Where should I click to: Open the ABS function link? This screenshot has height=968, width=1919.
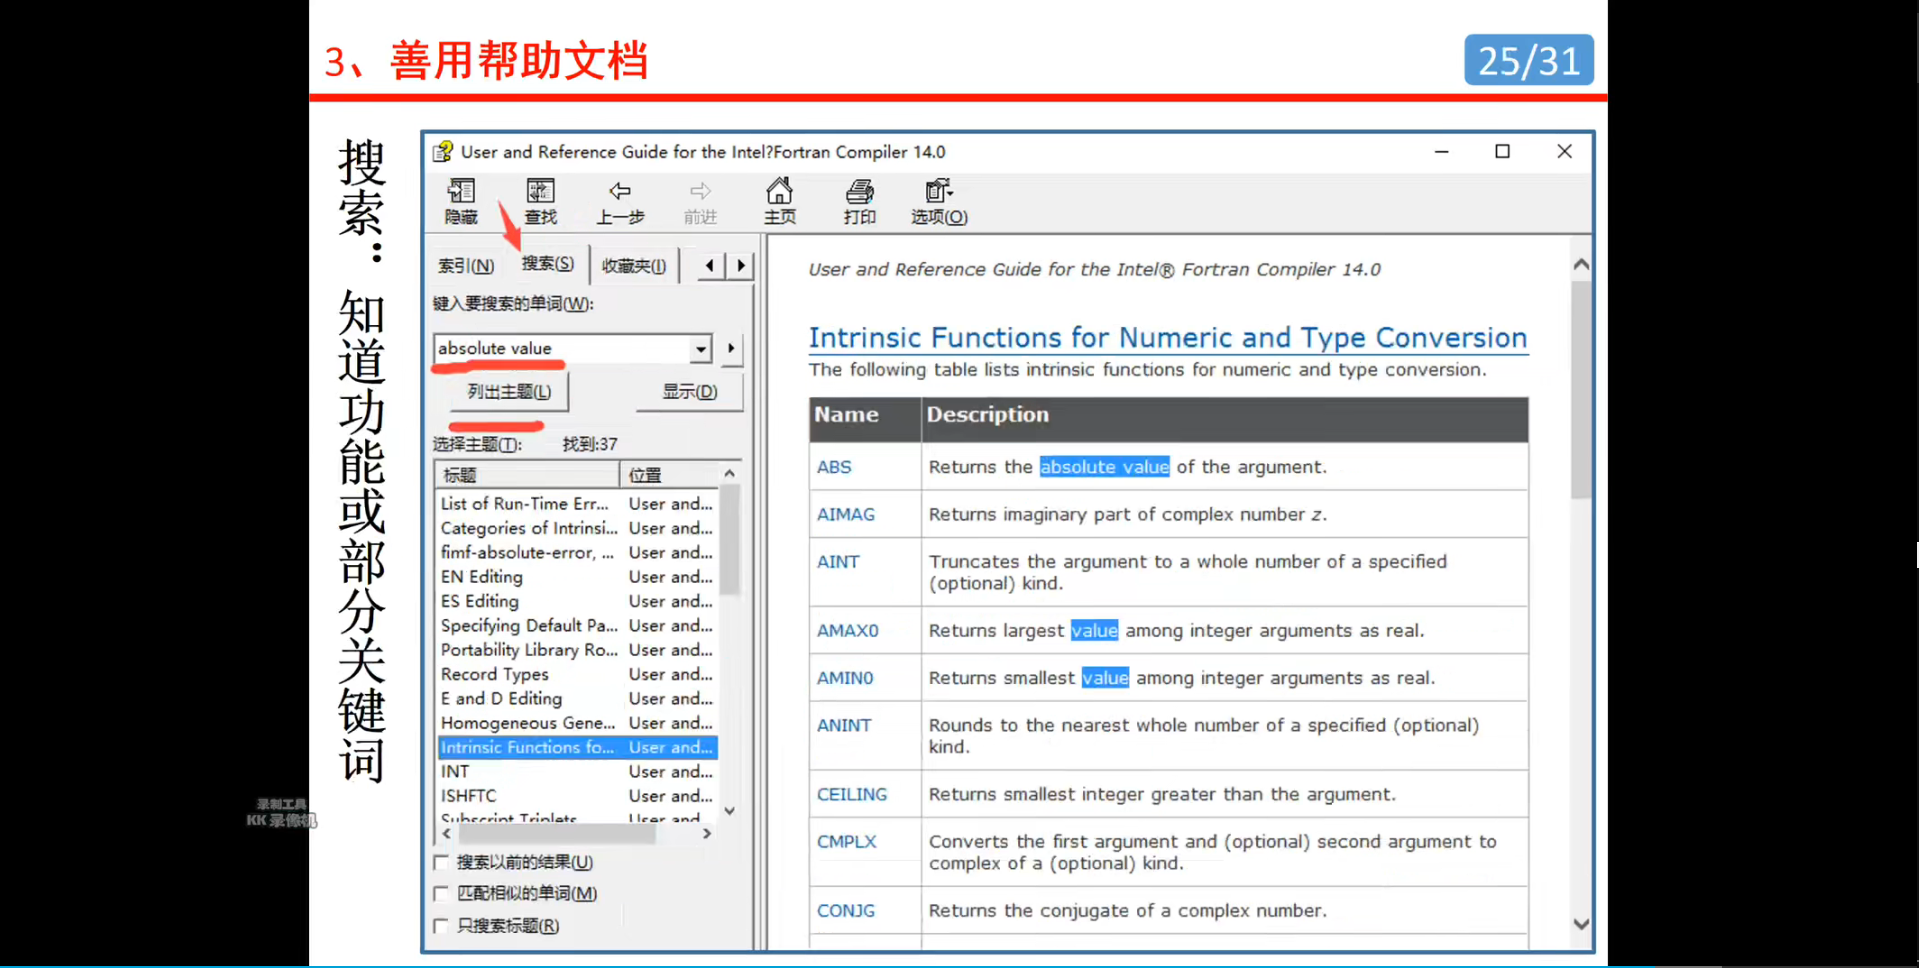(834, 467)
